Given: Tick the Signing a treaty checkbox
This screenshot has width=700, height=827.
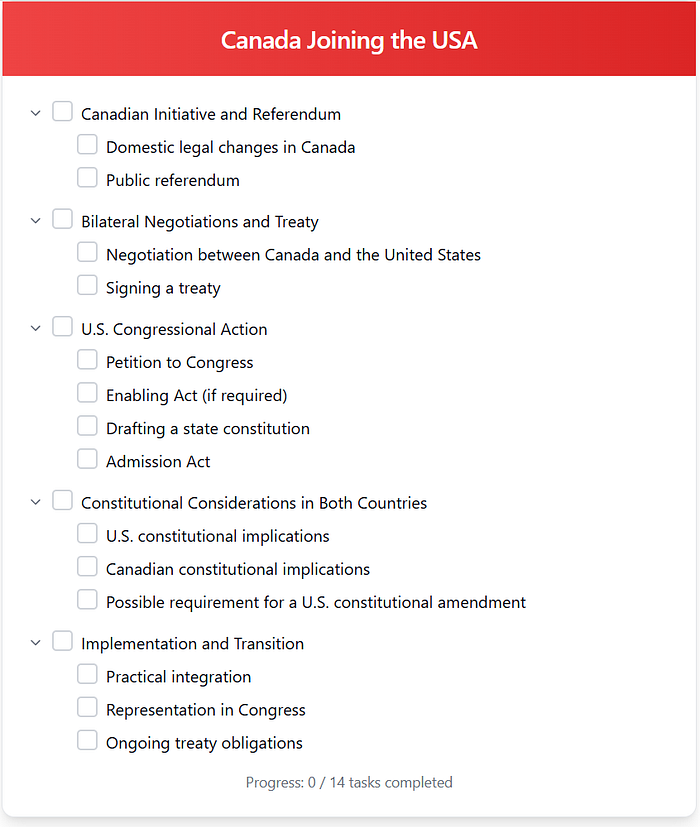Looking at the screenshot, I should click(x=87, y=285).
